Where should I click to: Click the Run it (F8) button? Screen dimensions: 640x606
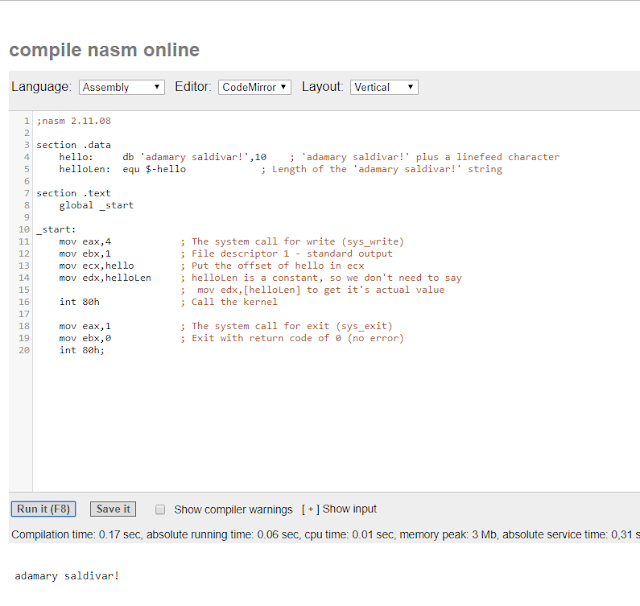point(43,509)
